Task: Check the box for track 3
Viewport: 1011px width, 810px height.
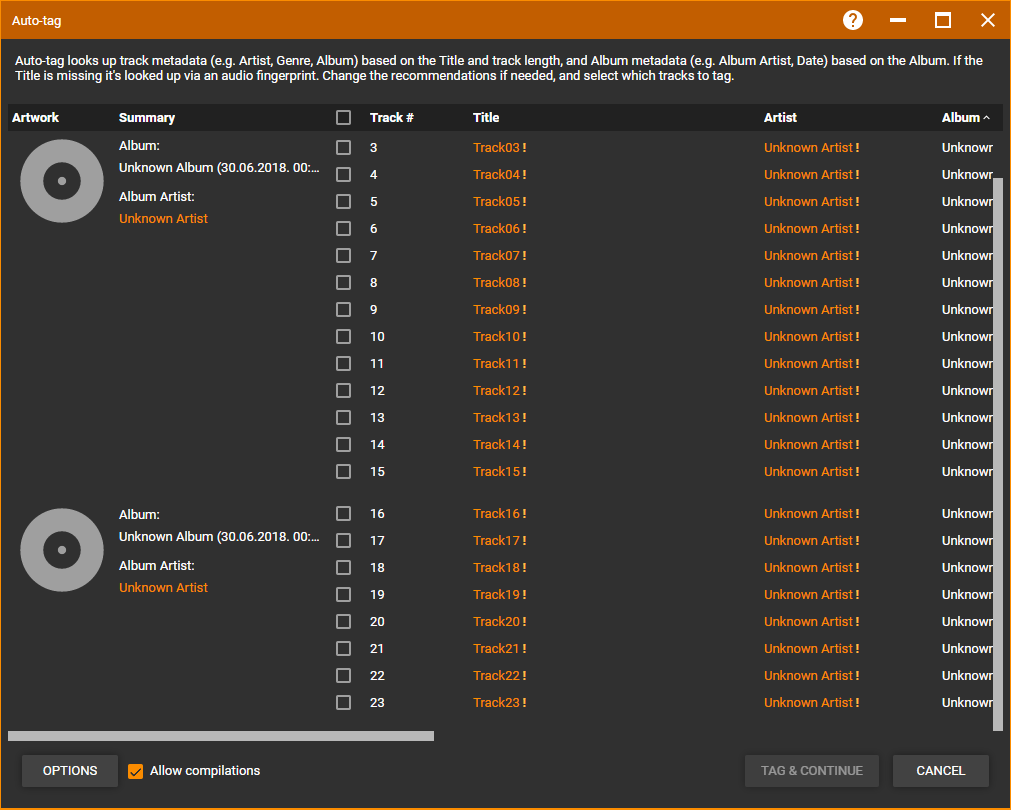Action: 344,148
